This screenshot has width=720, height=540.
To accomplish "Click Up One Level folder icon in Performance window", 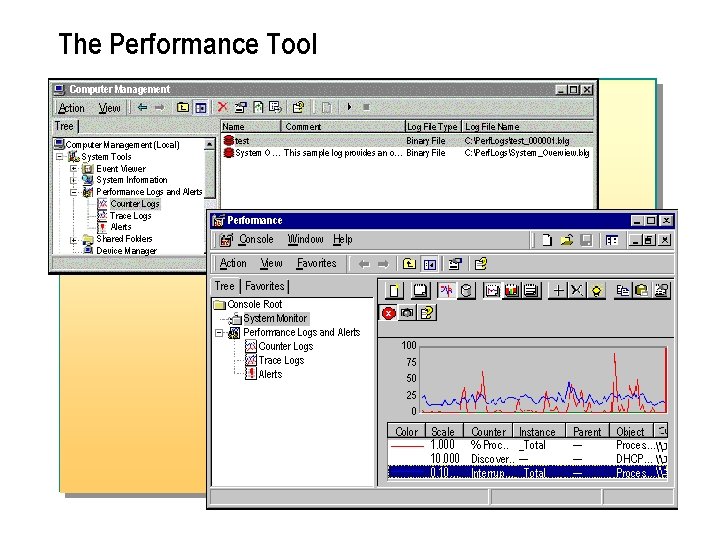I will click(409, 264).
